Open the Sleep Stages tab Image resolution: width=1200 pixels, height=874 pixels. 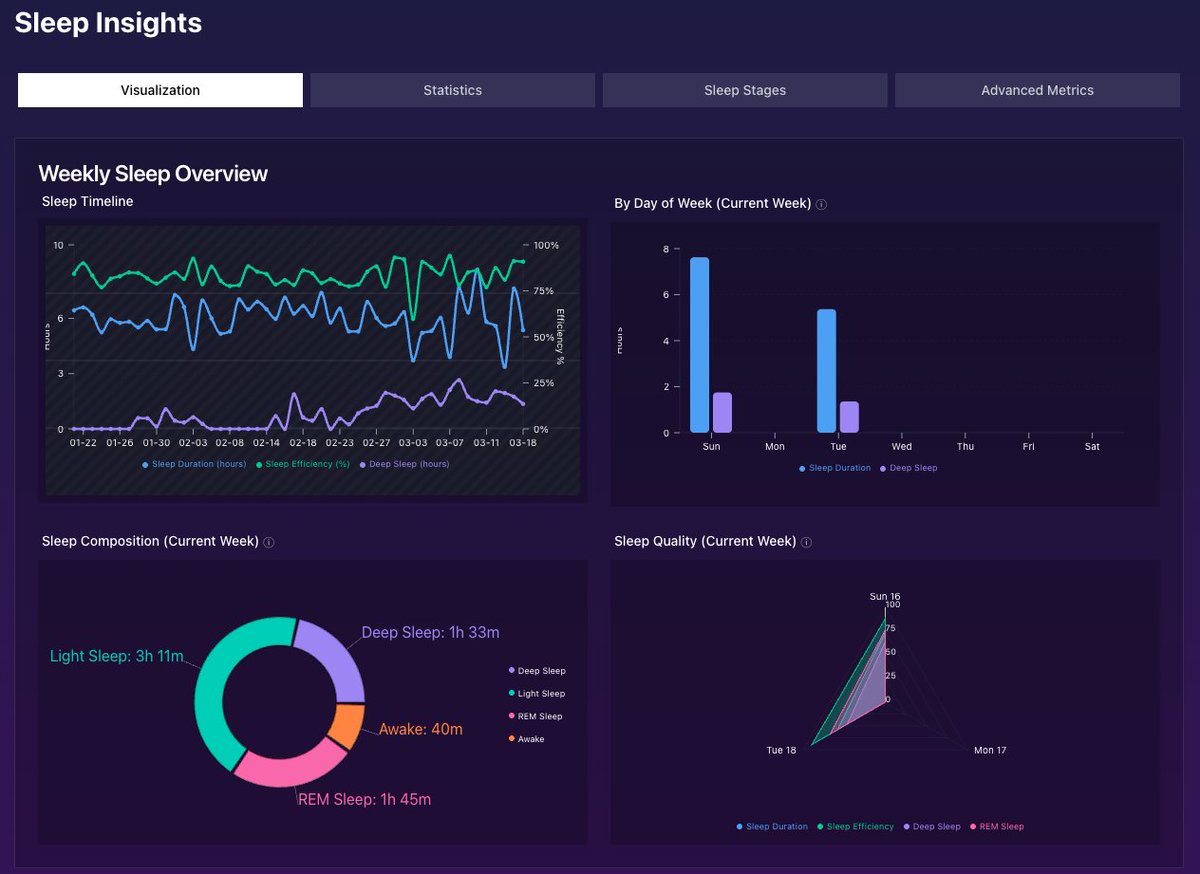[745, 90]
